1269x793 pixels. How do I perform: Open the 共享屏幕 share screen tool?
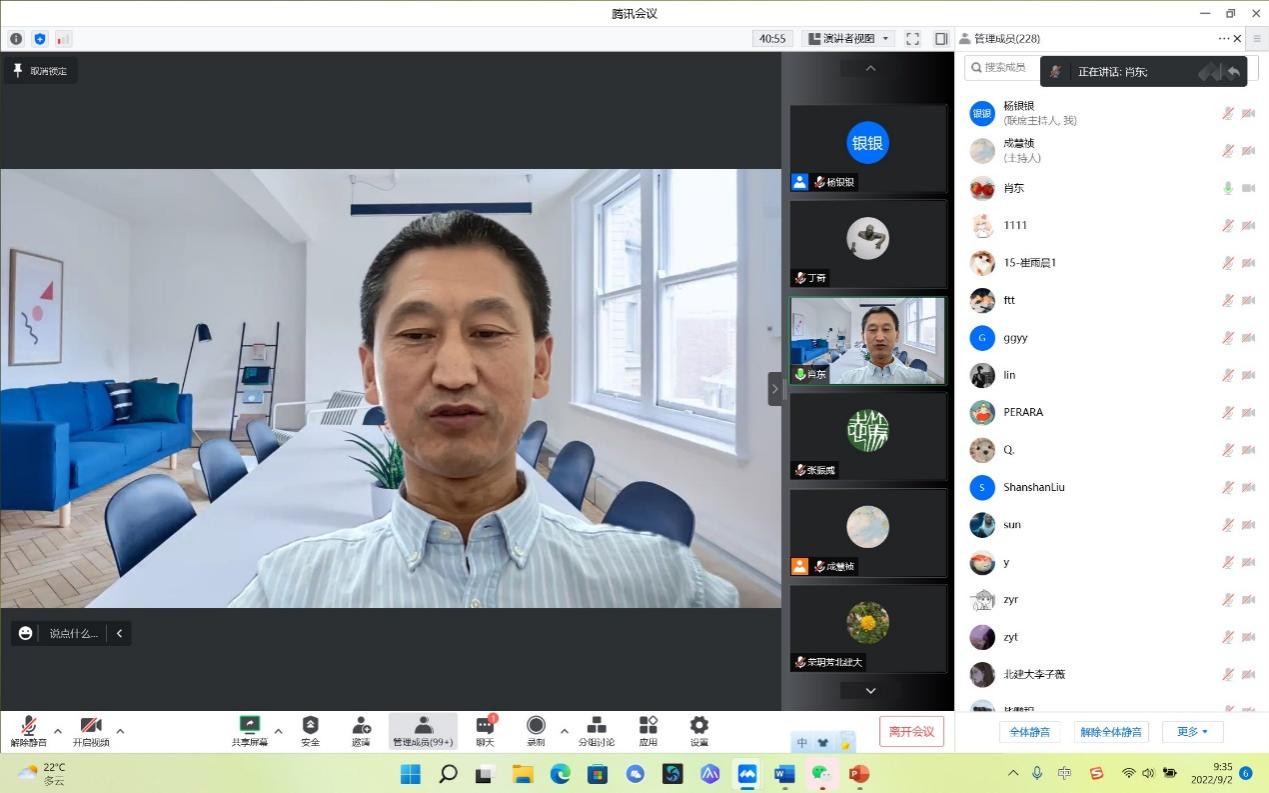click(249, 730)
